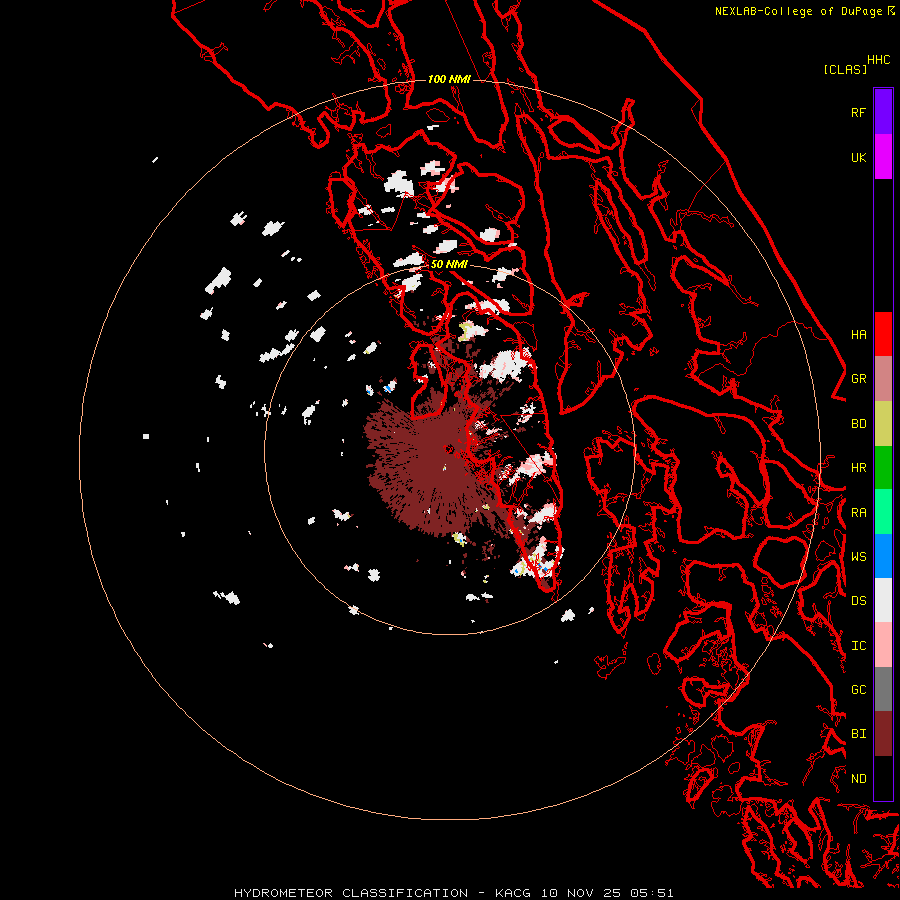This screenshot has width=900, height=900.
Task: Click the NEXLAB-College of DuPage text
Action: tap(800, 11)
